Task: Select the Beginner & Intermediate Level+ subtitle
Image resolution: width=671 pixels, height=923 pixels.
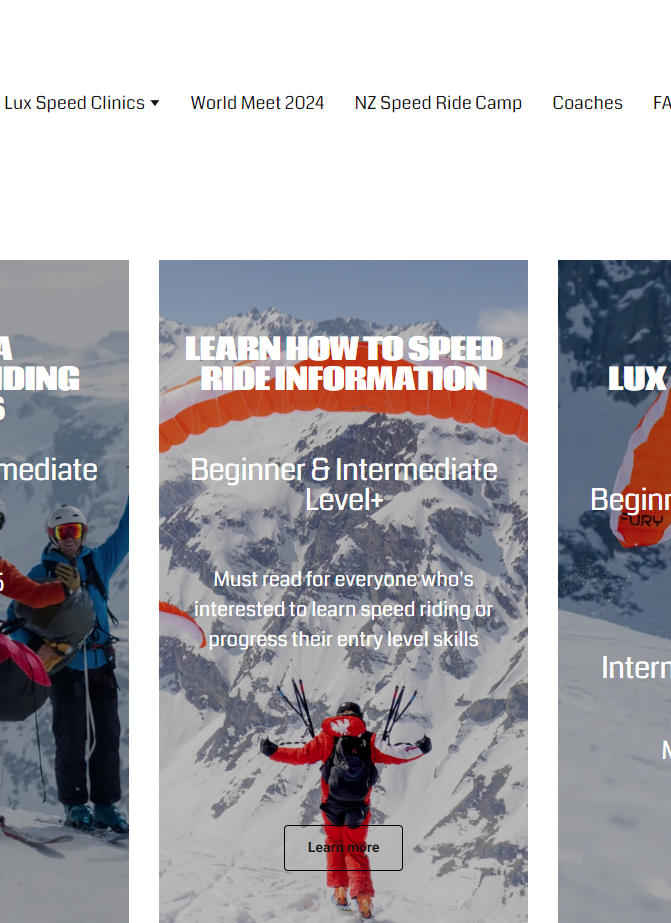Action: click(x=344, y=485)
